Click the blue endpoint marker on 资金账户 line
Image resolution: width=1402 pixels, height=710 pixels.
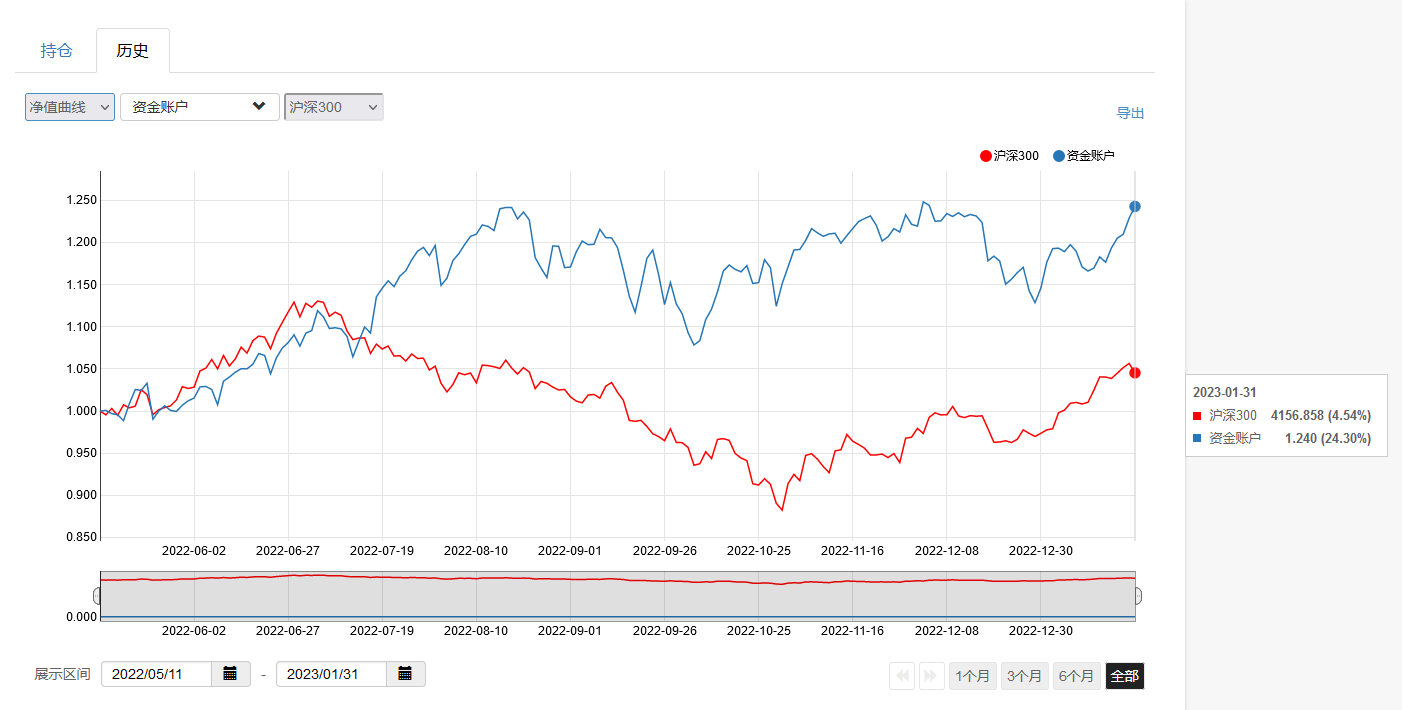pyautogui.click(x=1134, y=207)
